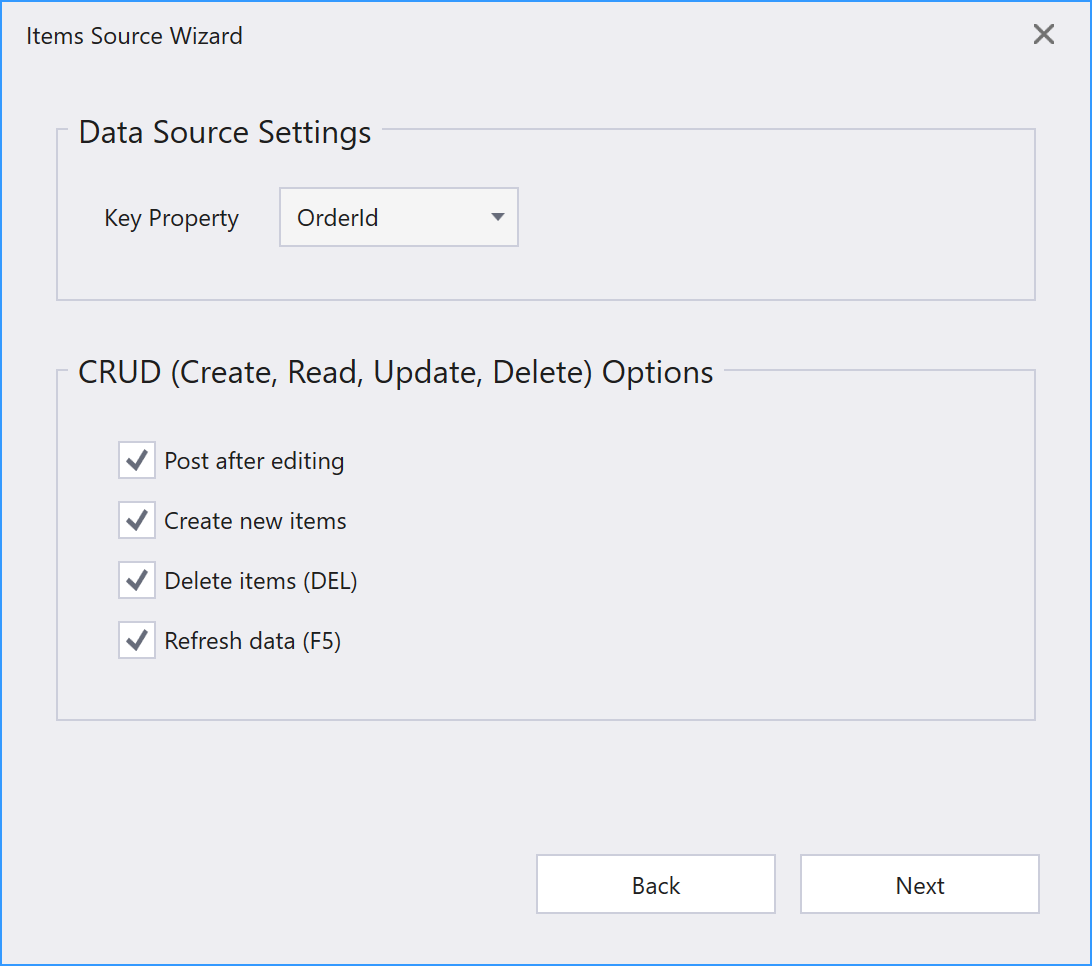Click the "Create new items" label text
1092x966 pixels.
(x=255, y=521)
